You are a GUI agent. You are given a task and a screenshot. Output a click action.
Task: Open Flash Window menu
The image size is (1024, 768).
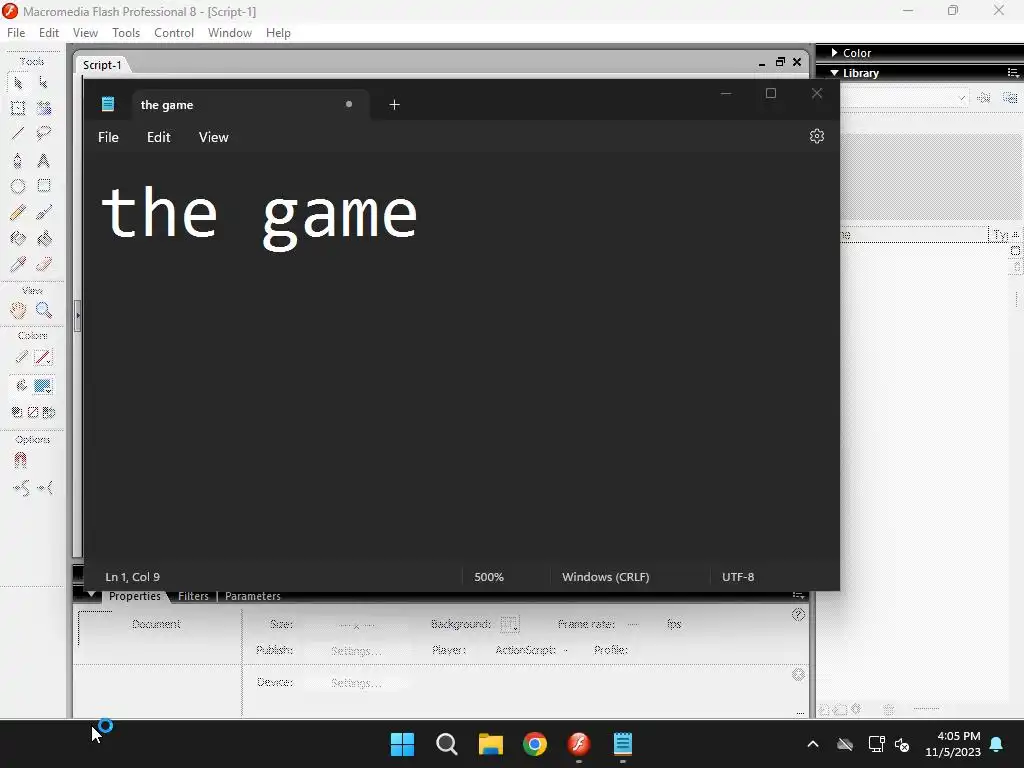coord(230,33)
